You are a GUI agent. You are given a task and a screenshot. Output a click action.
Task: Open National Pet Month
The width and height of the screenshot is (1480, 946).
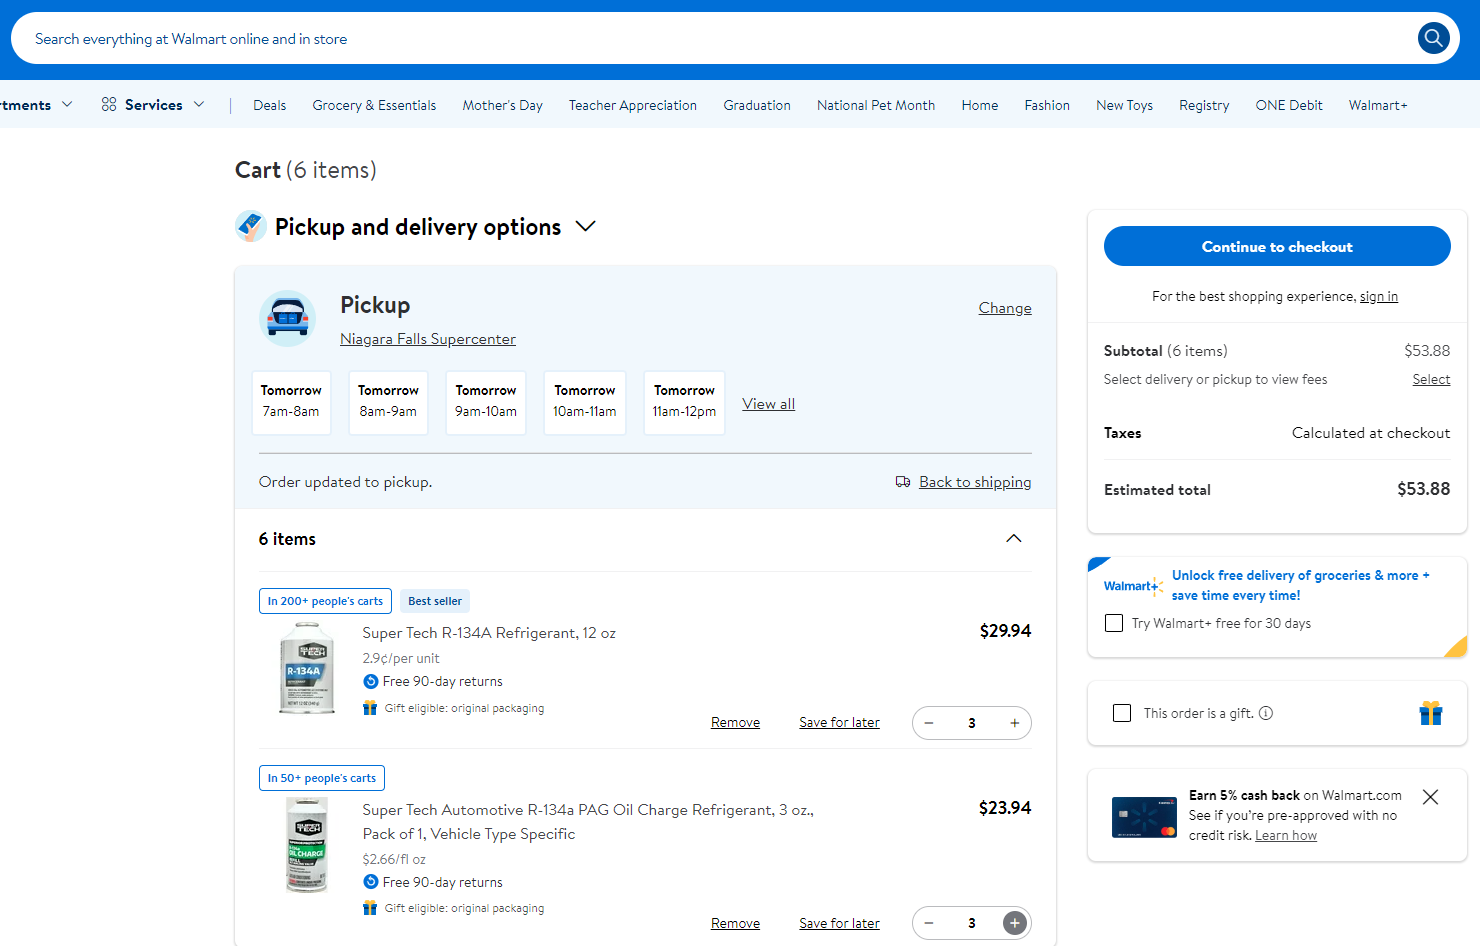[x=876, y=105]
